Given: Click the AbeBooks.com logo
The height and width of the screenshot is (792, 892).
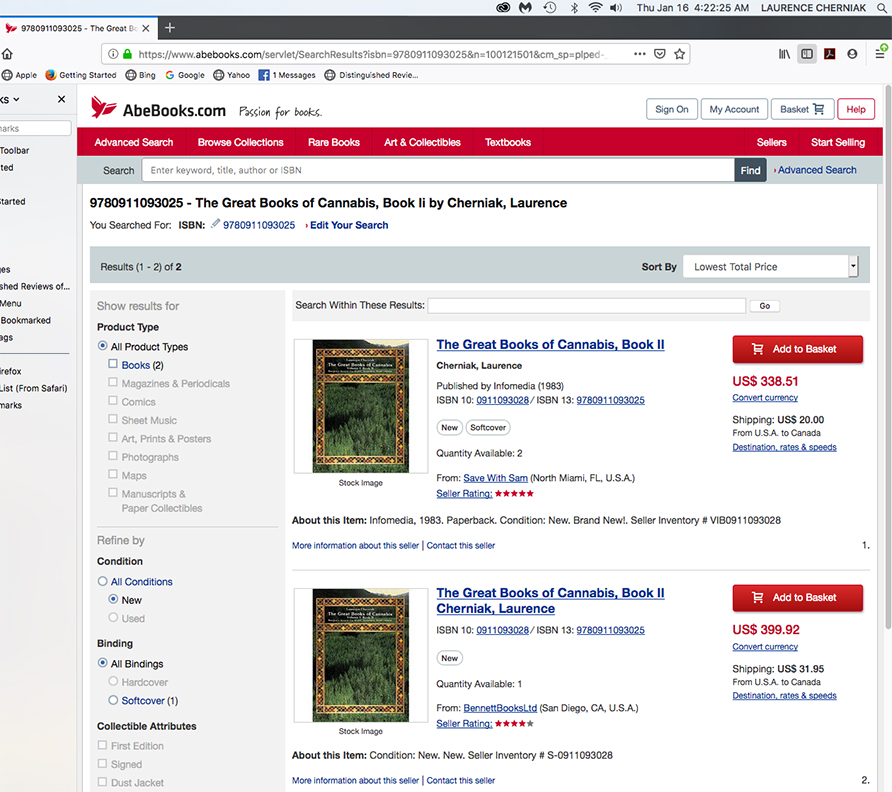Looking at the screenshot, I should pos(158,109).
